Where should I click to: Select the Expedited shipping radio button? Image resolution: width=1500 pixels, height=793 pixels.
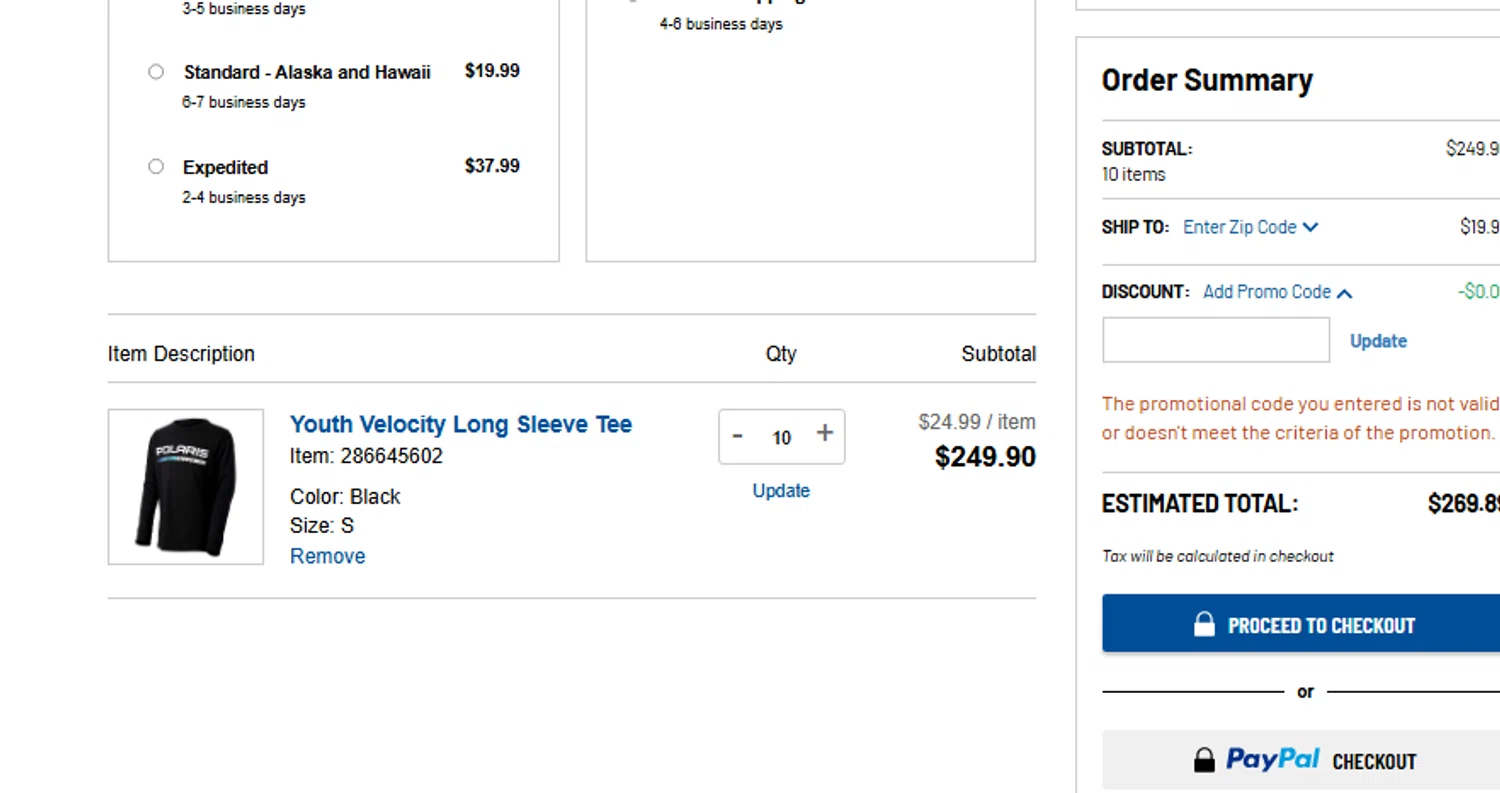pyautogui.click(x=156, y=167)
